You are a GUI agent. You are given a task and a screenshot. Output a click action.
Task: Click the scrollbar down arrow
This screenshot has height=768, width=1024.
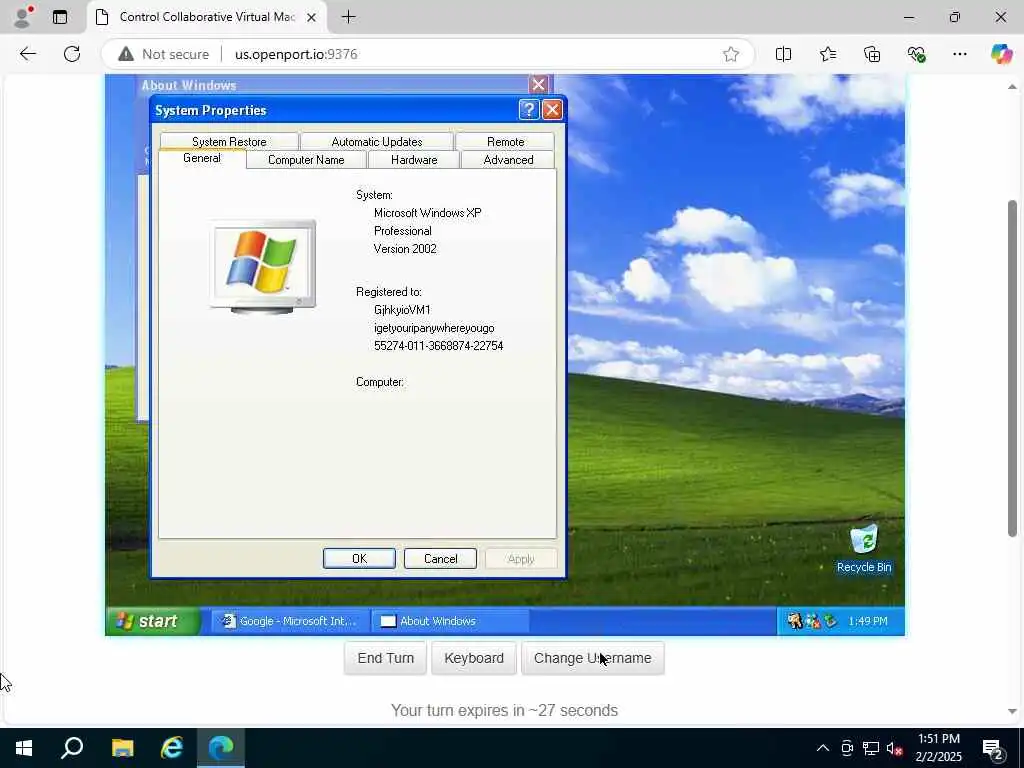click(1012, 711)
